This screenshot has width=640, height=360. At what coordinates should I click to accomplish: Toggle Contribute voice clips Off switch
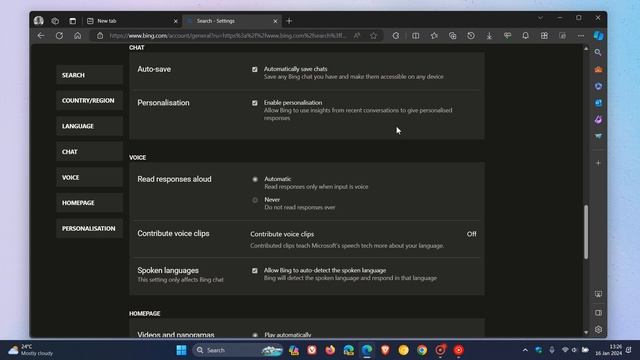471,234
